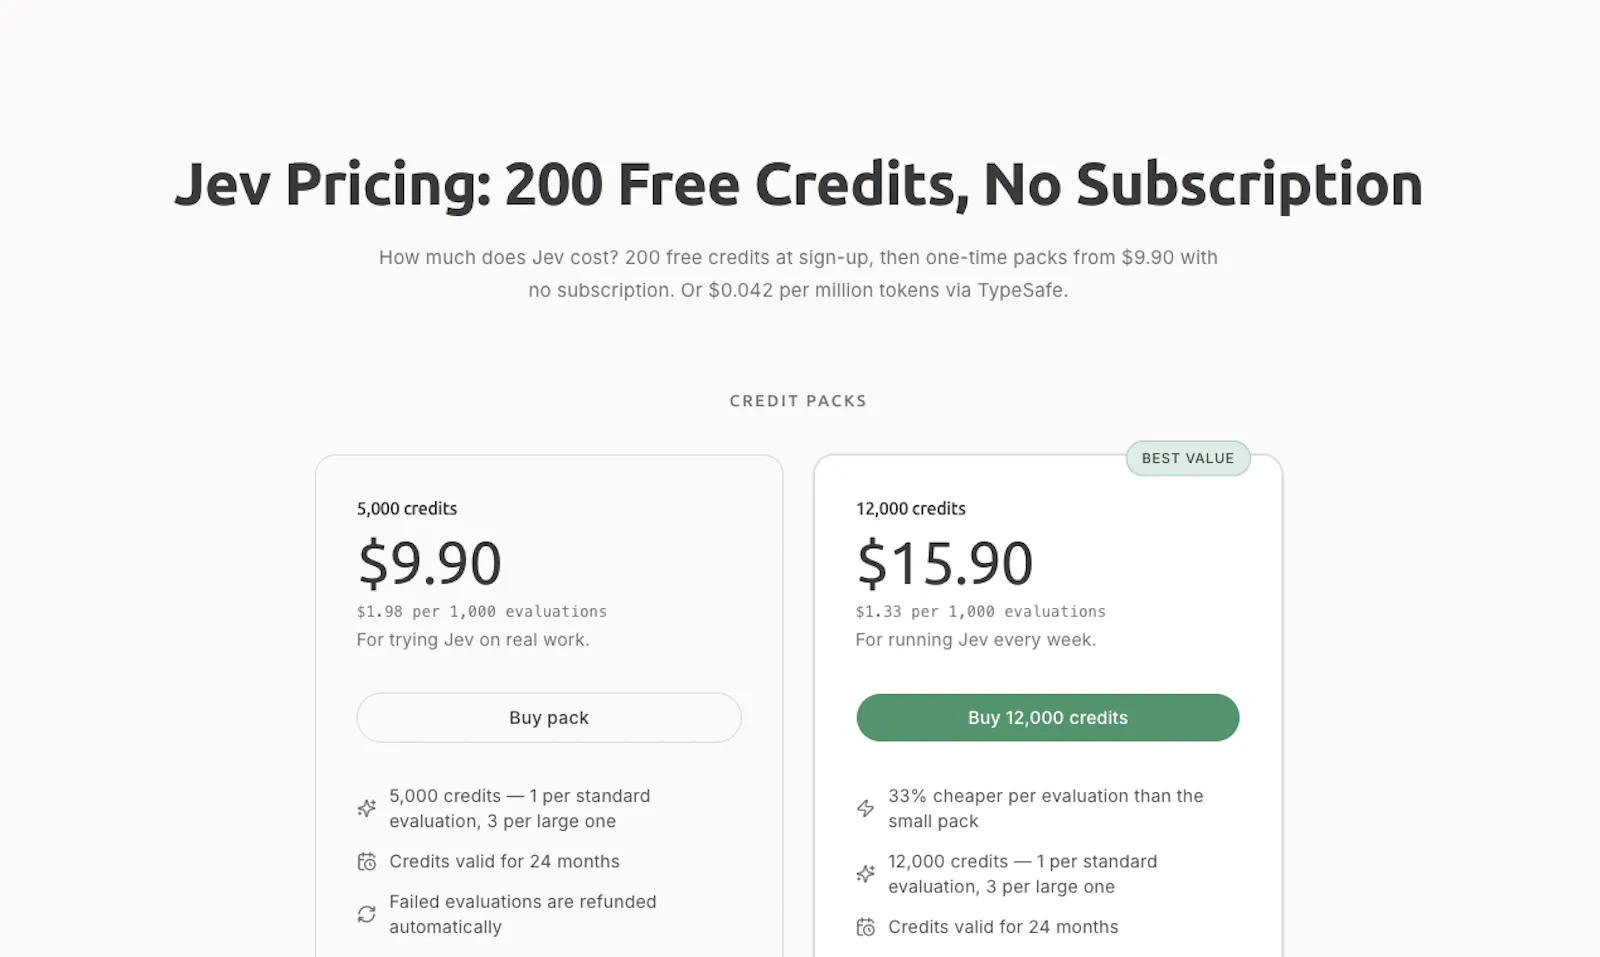The height and width of the screenshot is (957, 1600).
Task: Click the calendar clock icon in 5,000 credits card
Action: [367, 862]
